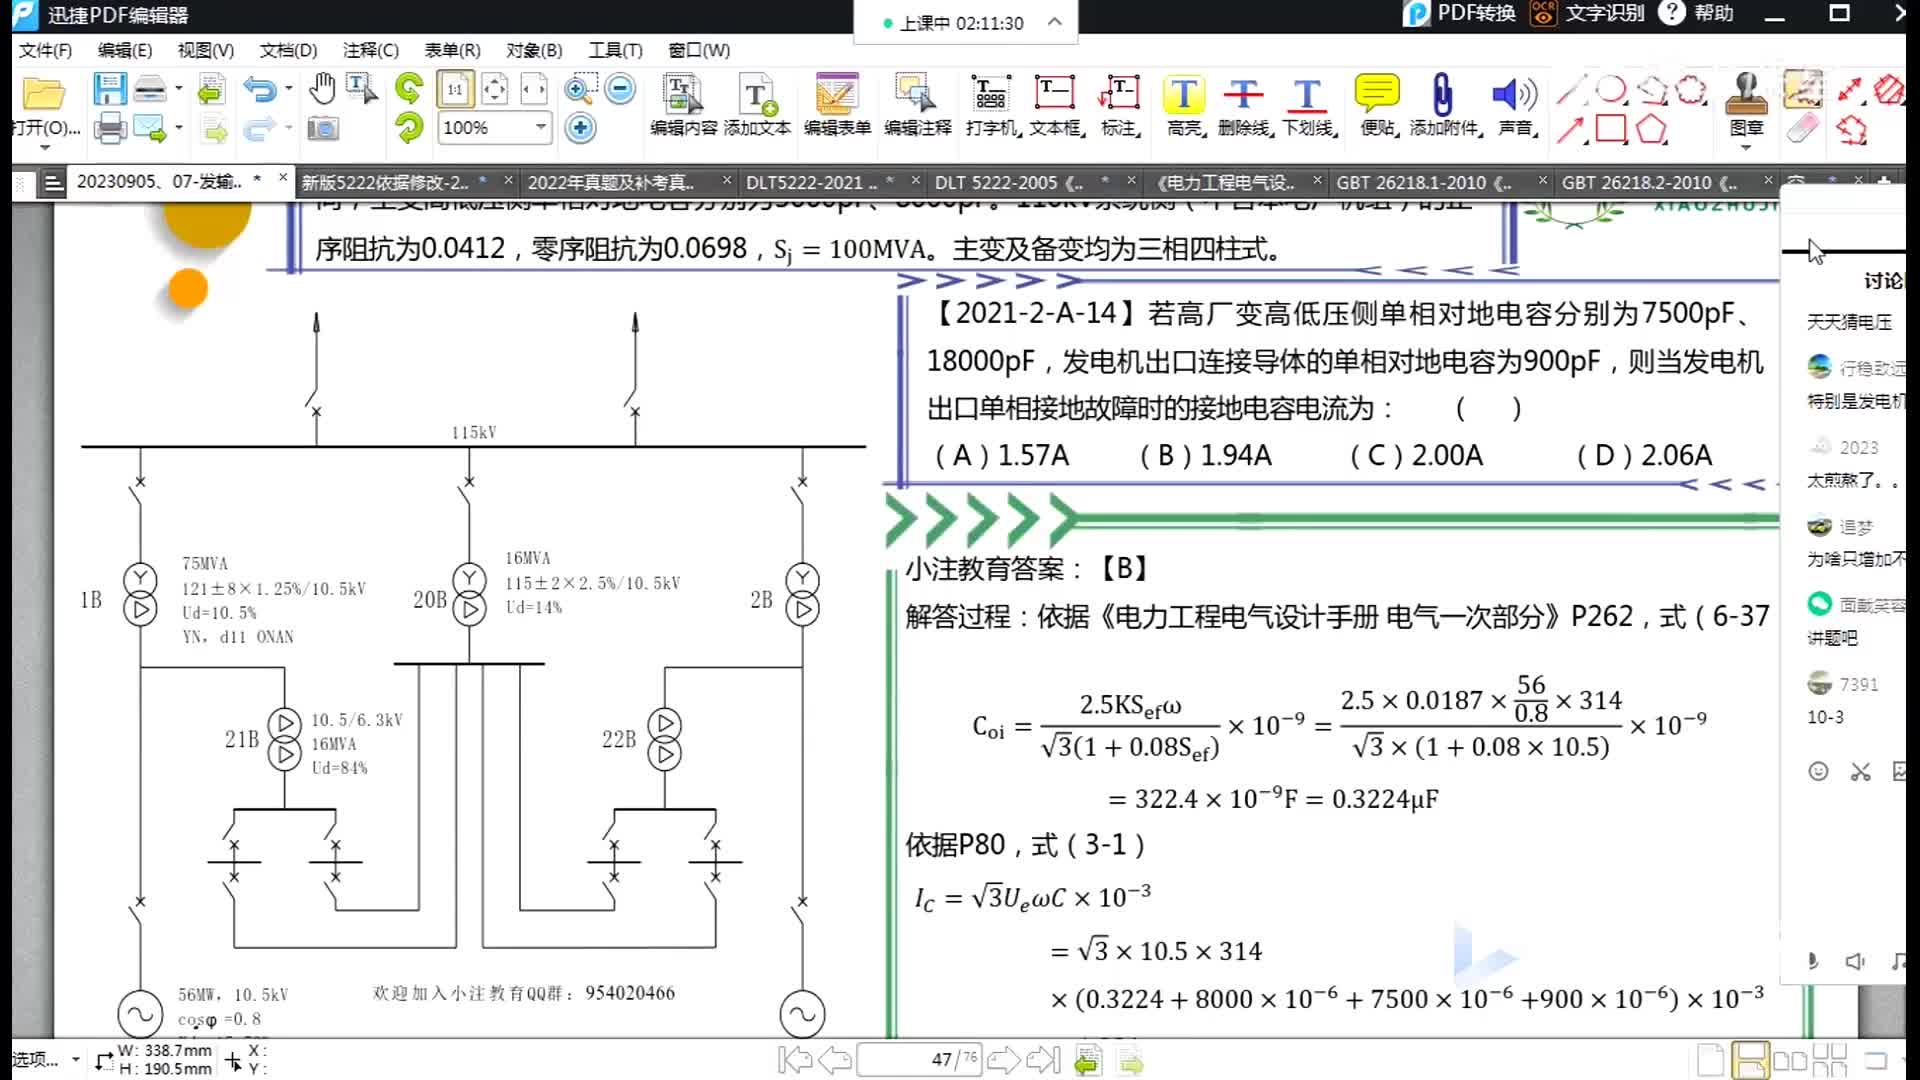Screen dimensions: 1920x1080
Task: Switch to the DLT5222-2021 tab
Action: pyautogui.click(x=810, y=182)
